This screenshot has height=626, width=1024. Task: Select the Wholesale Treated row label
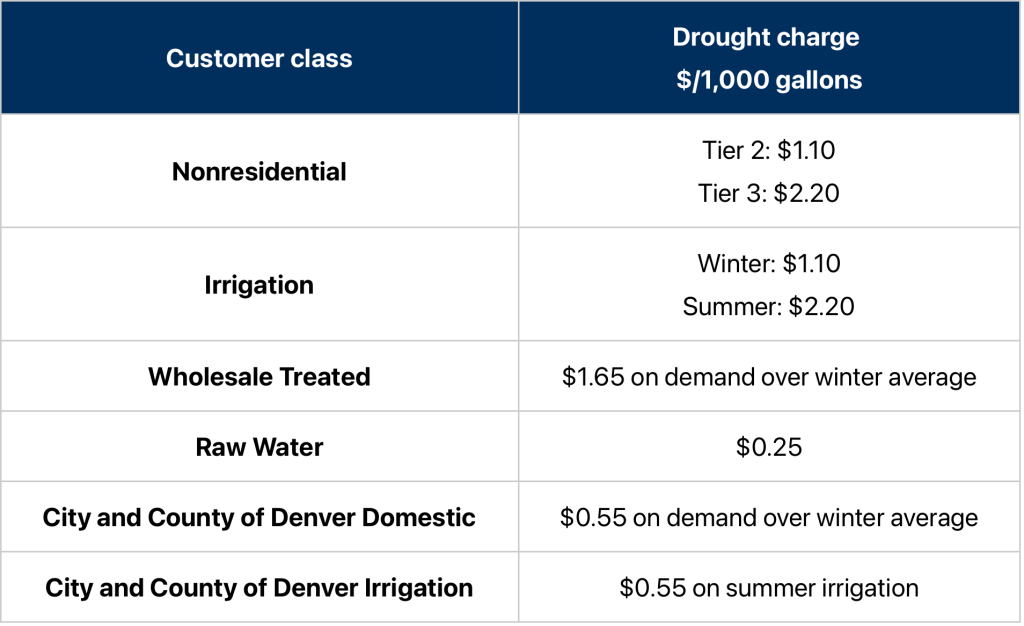point(259,377)
